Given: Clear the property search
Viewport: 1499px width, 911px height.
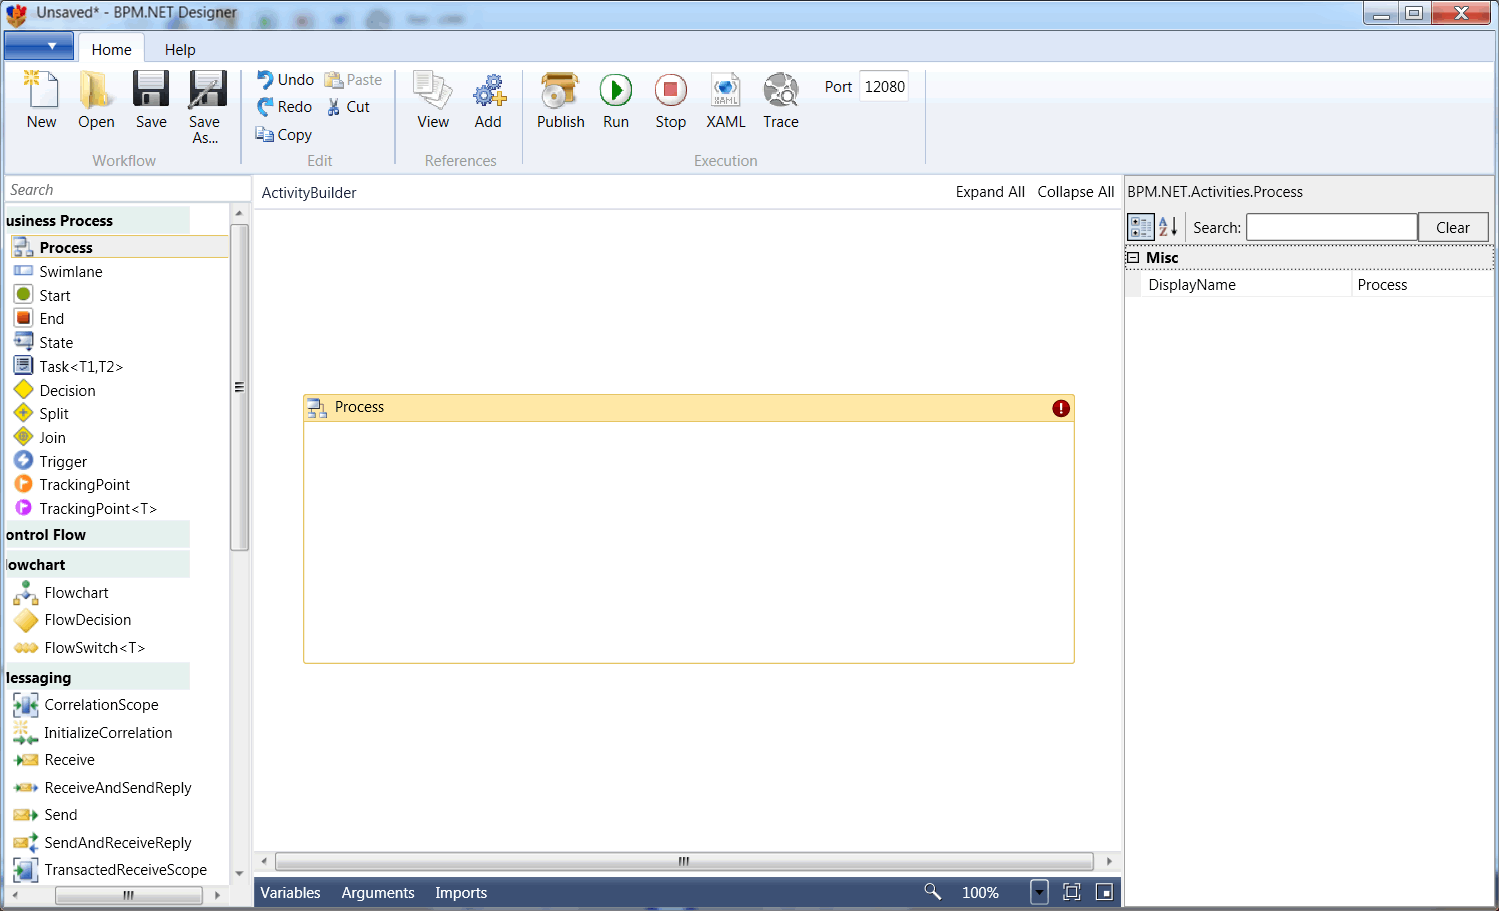Looking at the screenshot, I should tap(1453, 228).
